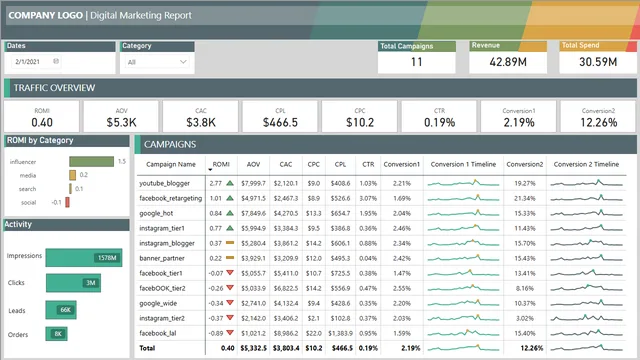The width and height of the screenshot is (640, 360).
Task: Click the Conversion1 KPI card 2.19%
Action: pos(519,117)
